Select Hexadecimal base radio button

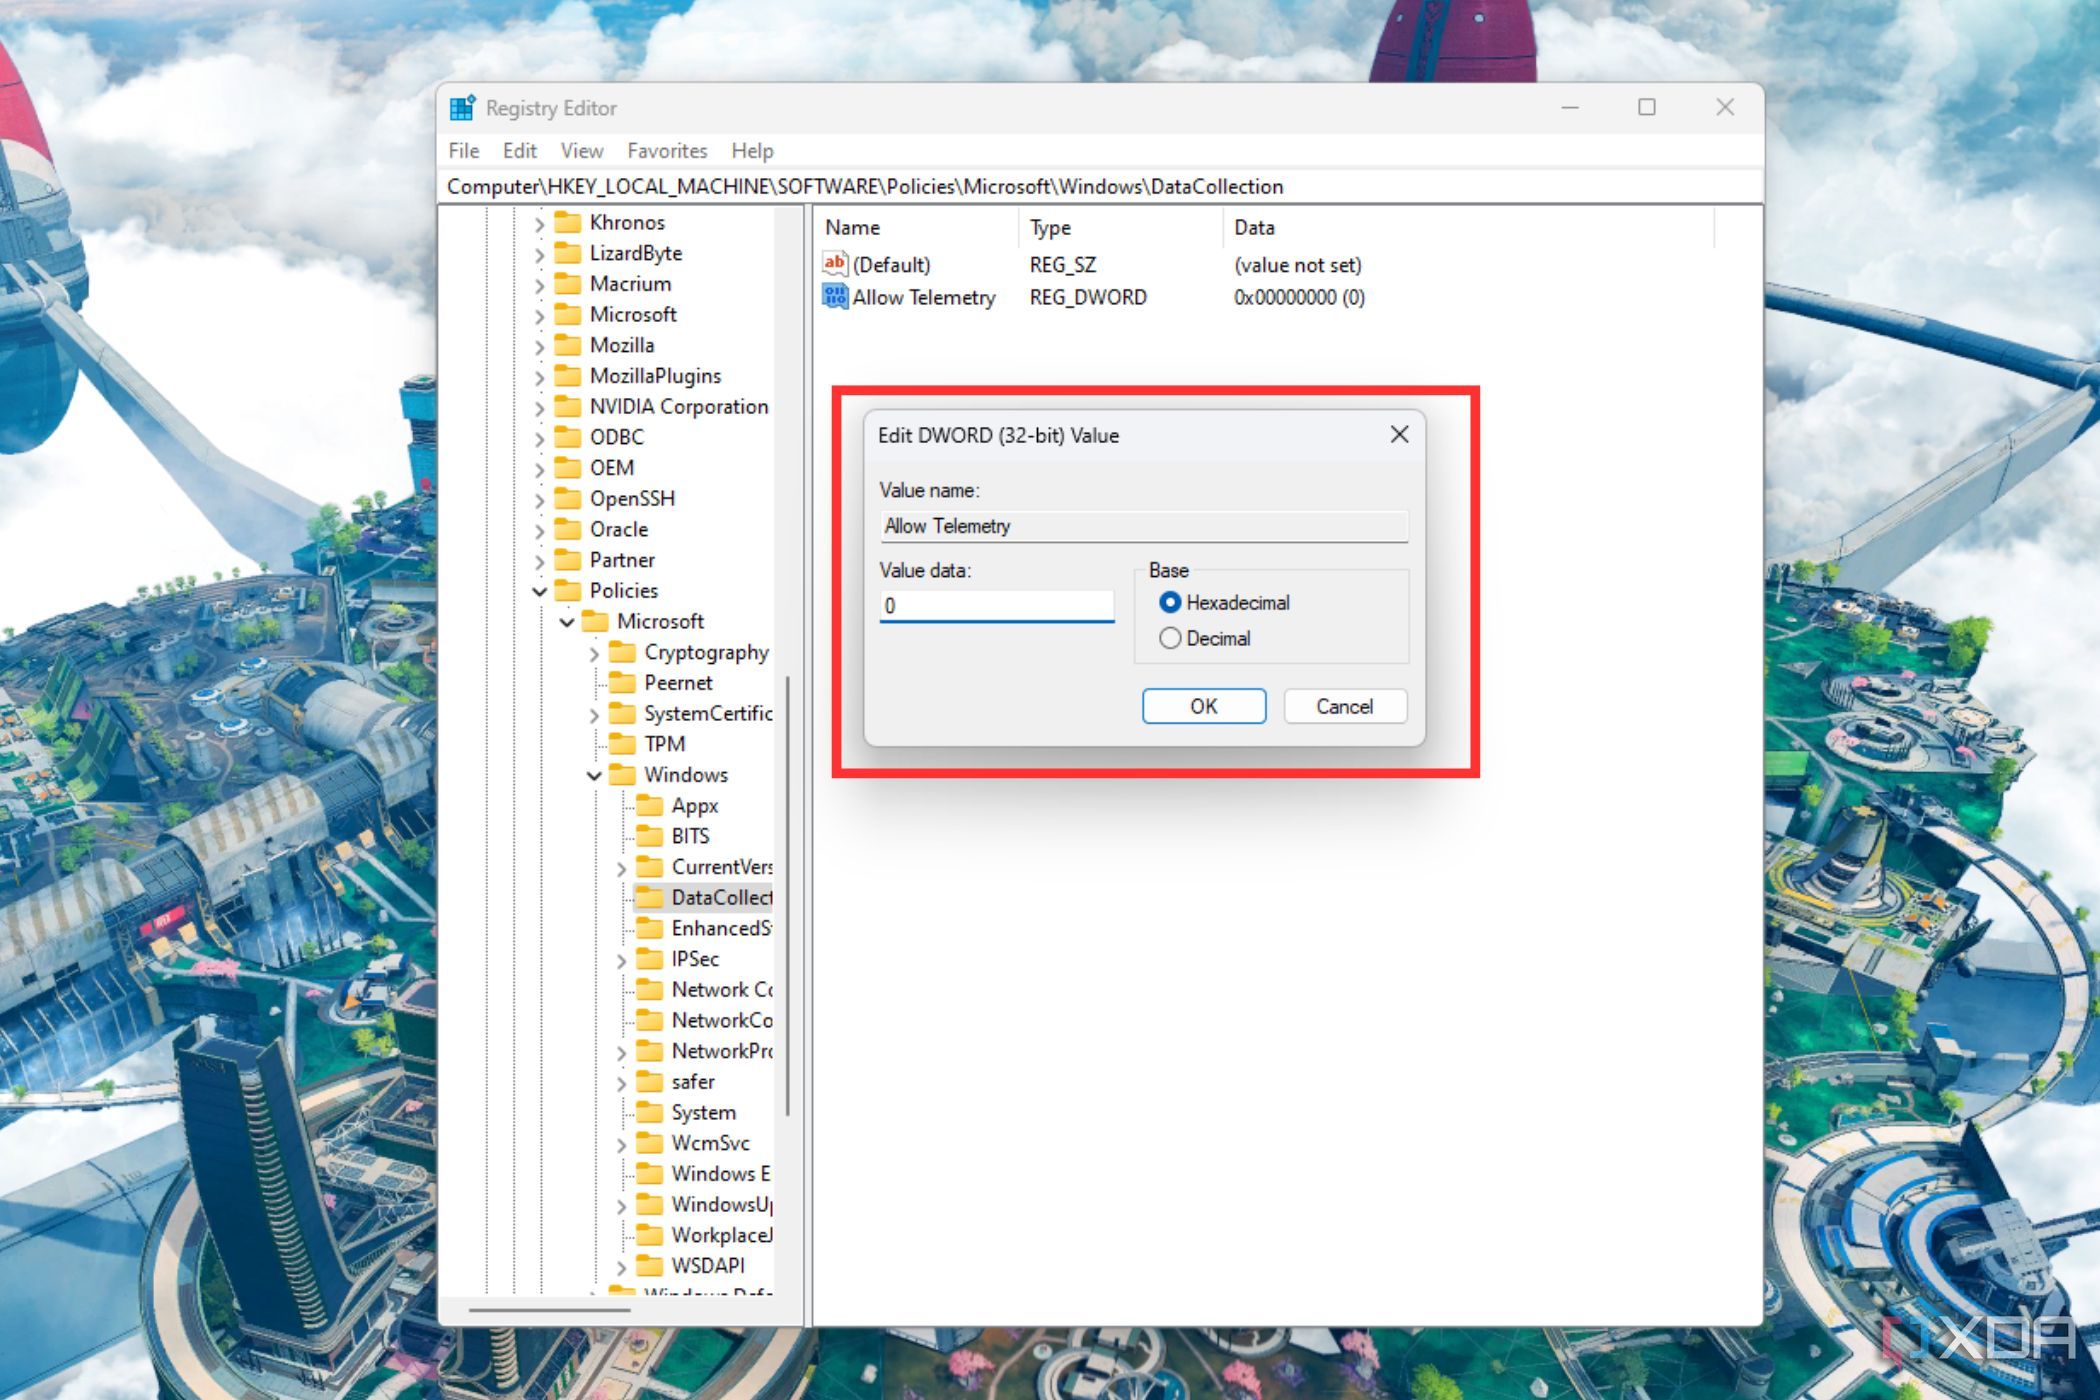1172,603
